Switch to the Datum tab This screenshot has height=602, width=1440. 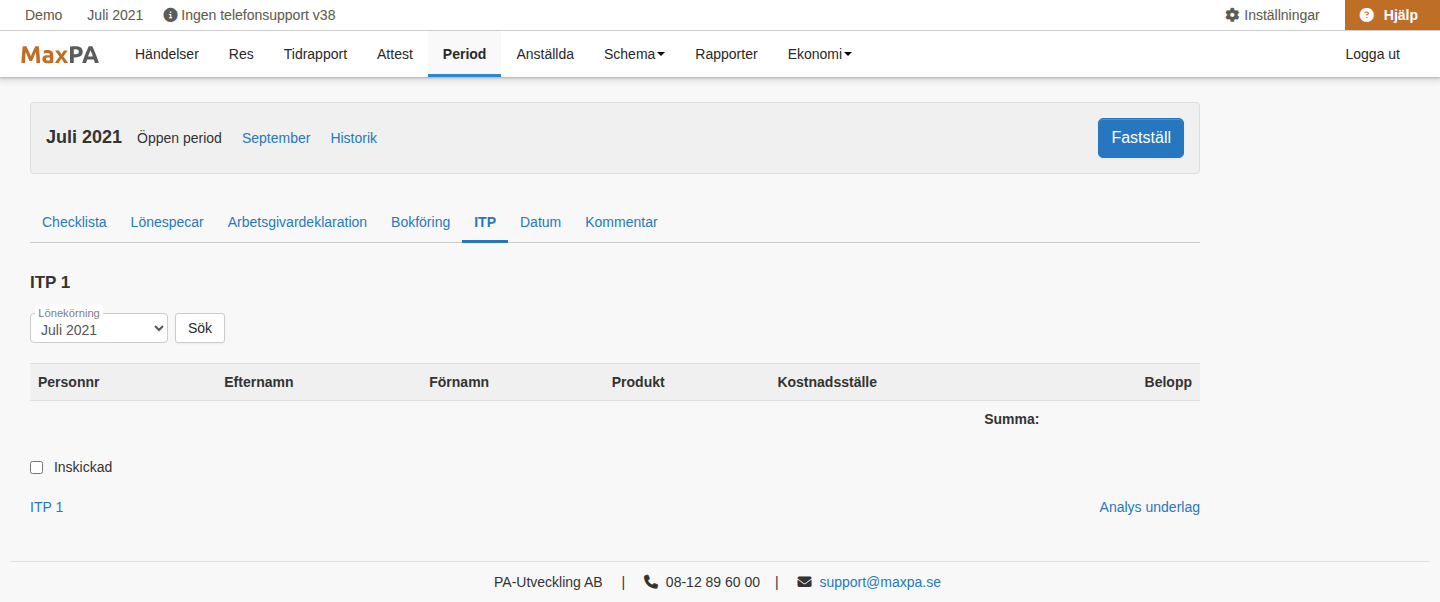pyautogui.click(x=540, y=222)
